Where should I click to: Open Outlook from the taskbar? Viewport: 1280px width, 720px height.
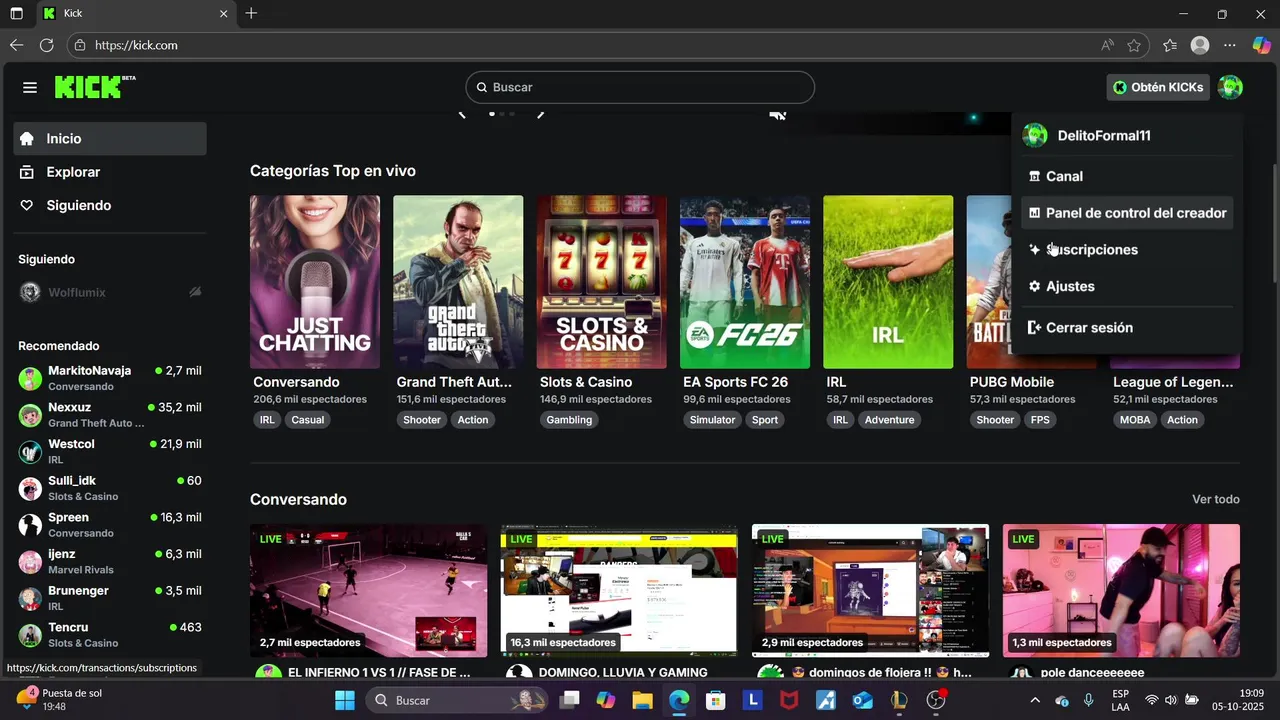pyautogui.click(x=862, y=701)
